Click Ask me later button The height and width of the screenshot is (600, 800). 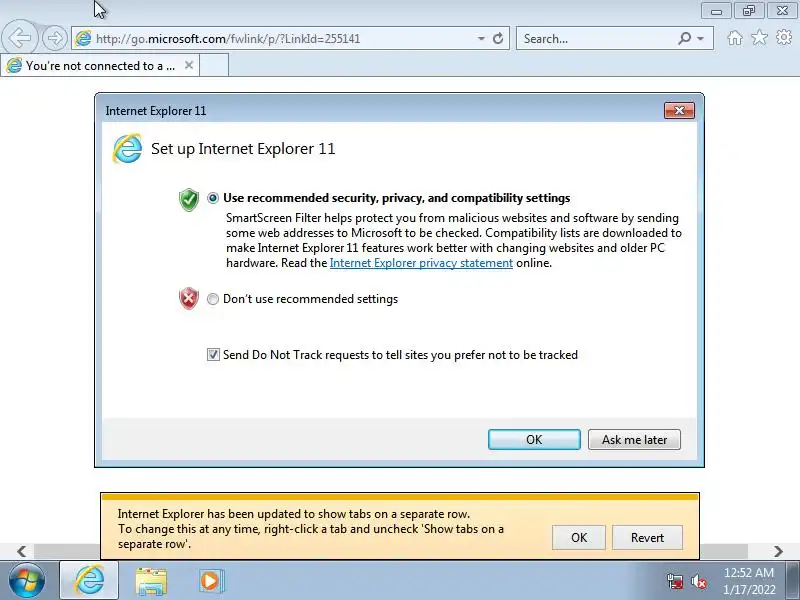click(634, 440)
